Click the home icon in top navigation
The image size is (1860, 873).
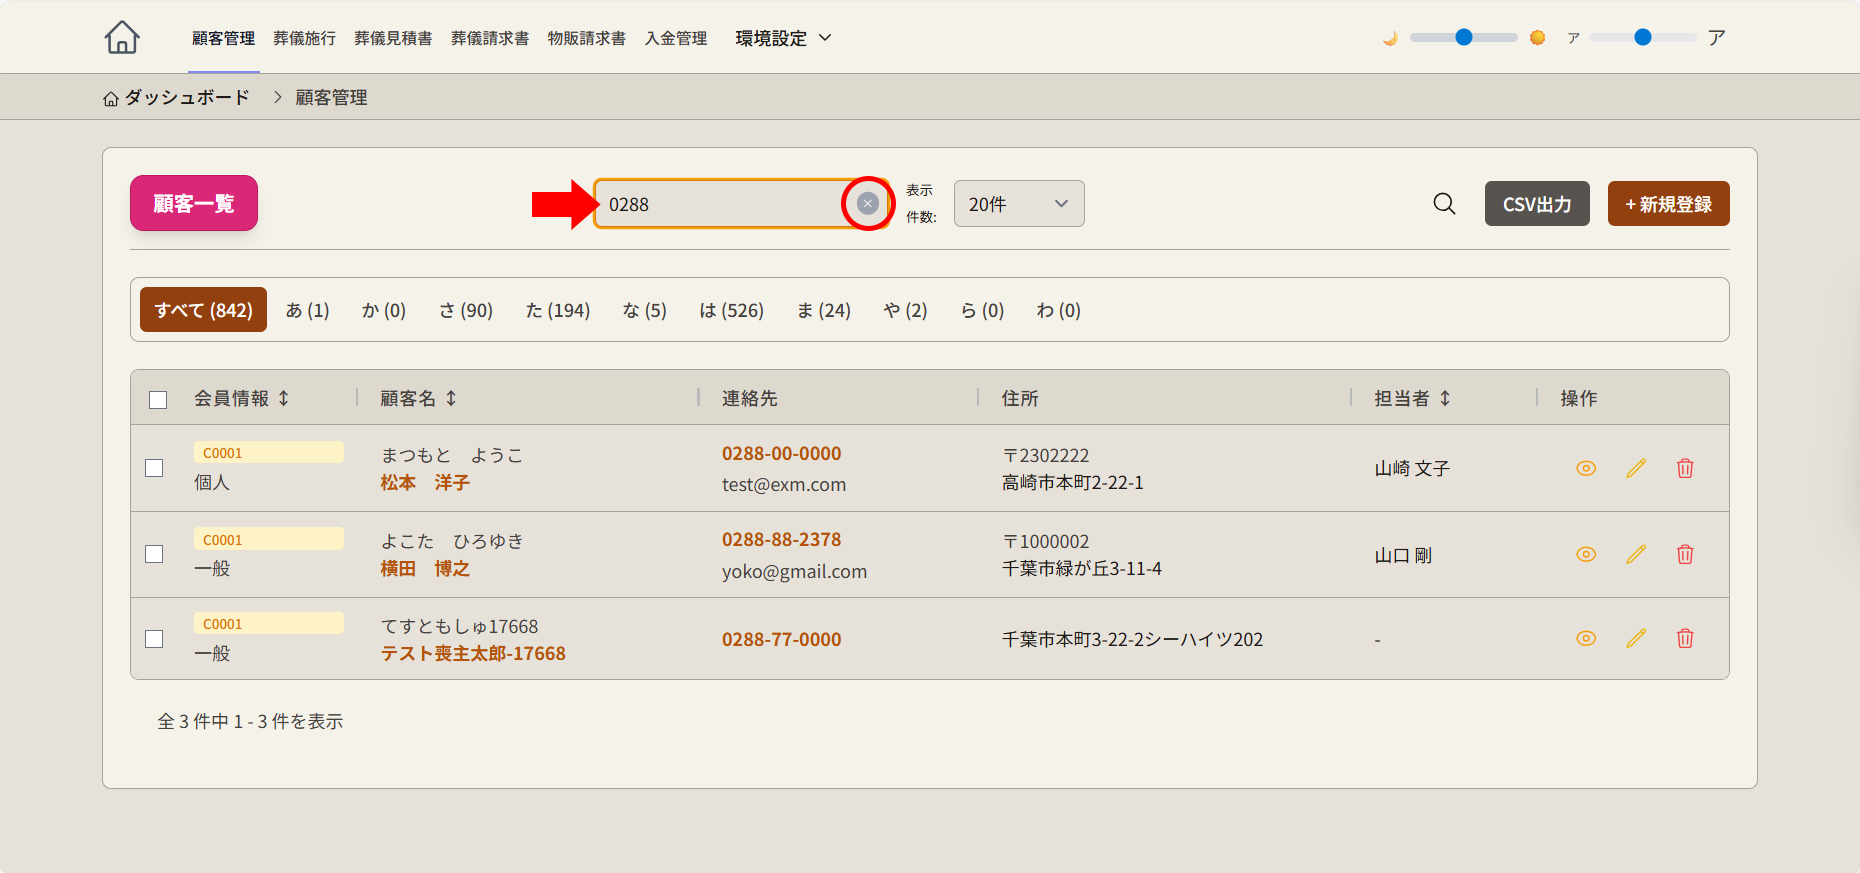[122, 38]
